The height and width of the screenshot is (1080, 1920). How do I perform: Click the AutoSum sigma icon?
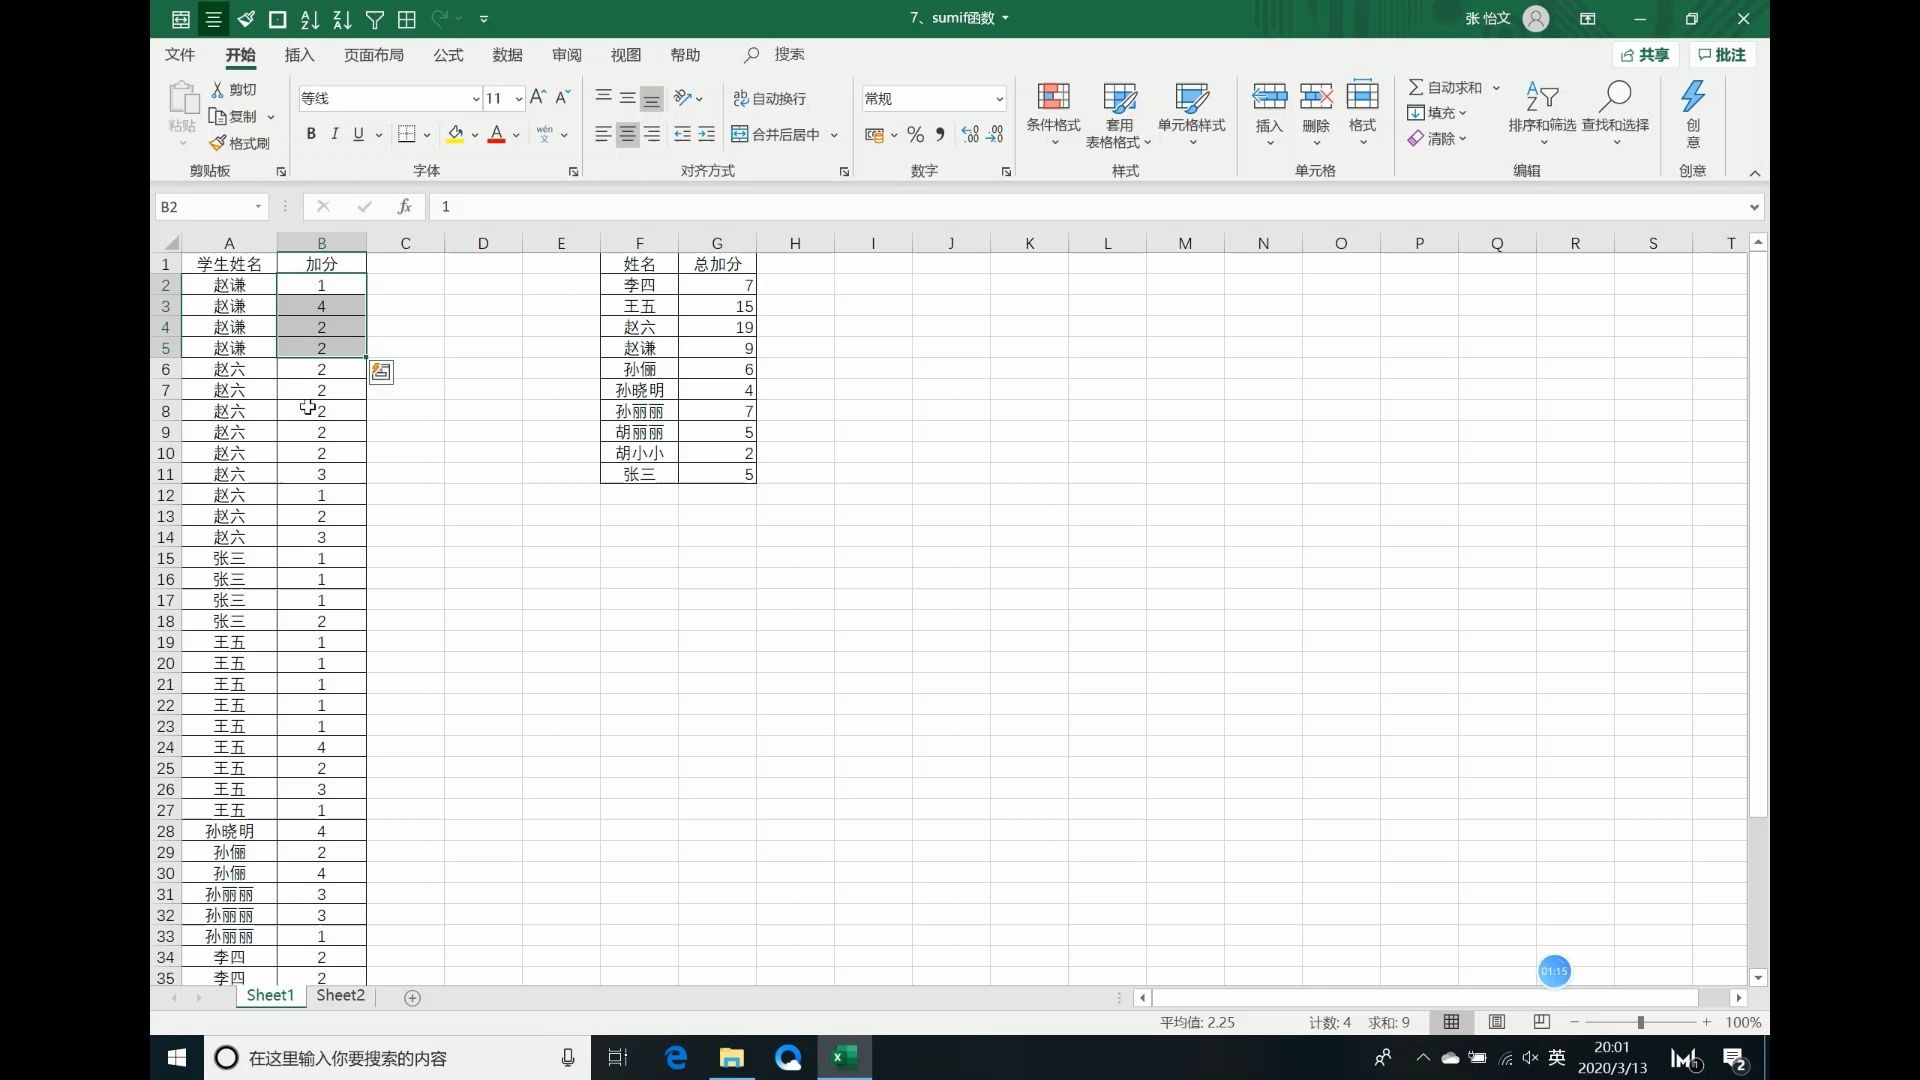(x=1416, y=87)
